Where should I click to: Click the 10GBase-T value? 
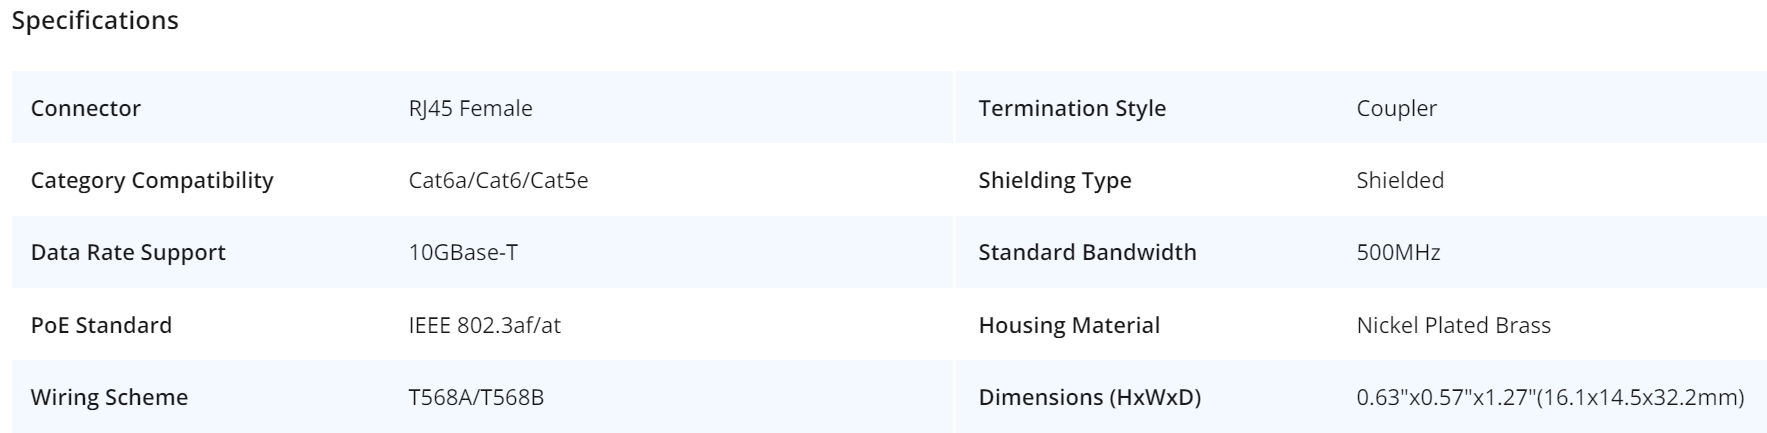coord(463,252)
